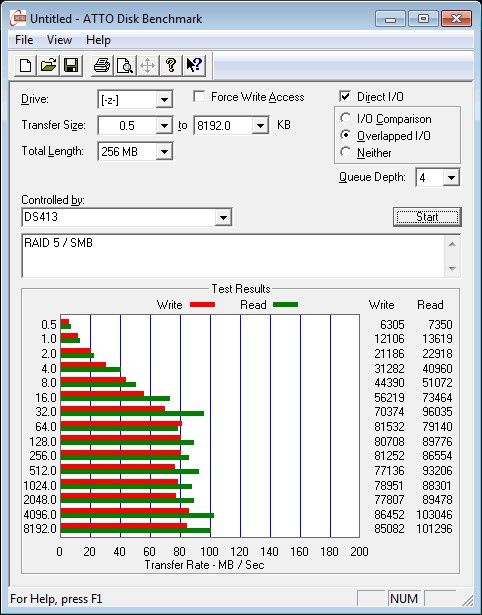Click the New document toolbar icon
The width and height of the screenshot is (482, 615).
coord(25,65)
